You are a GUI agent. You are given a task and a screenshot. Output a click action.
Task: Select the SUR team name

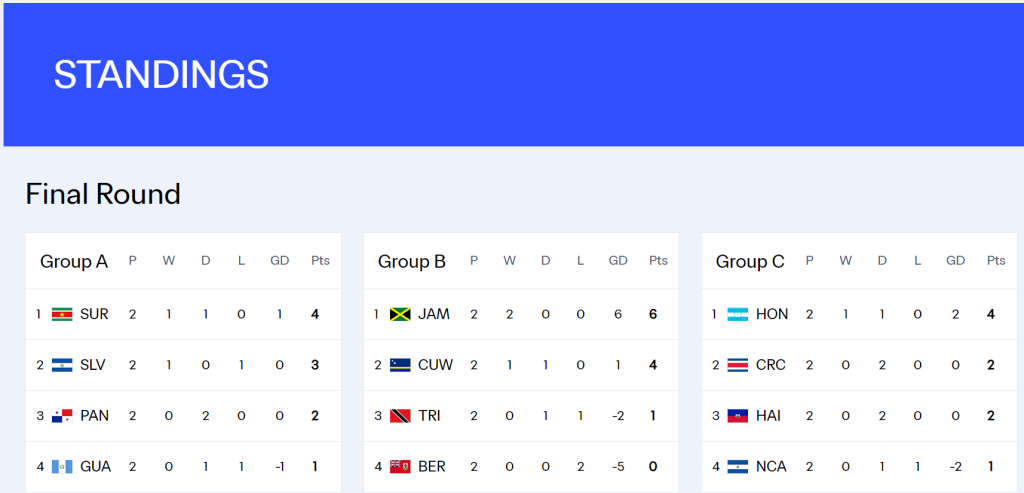(x=94, y=314)
